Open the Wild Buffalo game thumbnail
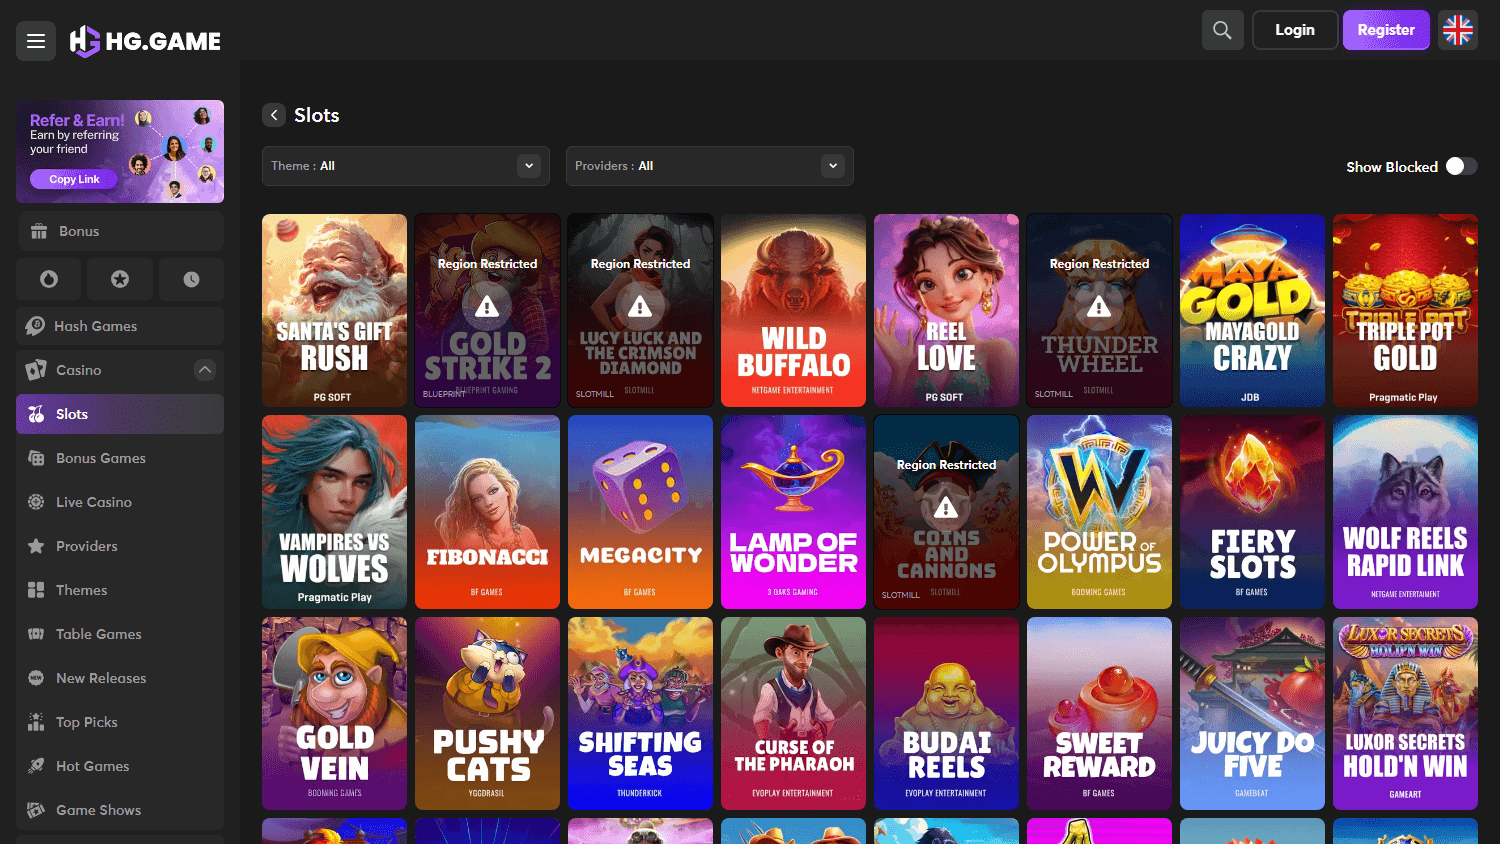Screen dimensions: 1500x844 click(x=793, y=310)
